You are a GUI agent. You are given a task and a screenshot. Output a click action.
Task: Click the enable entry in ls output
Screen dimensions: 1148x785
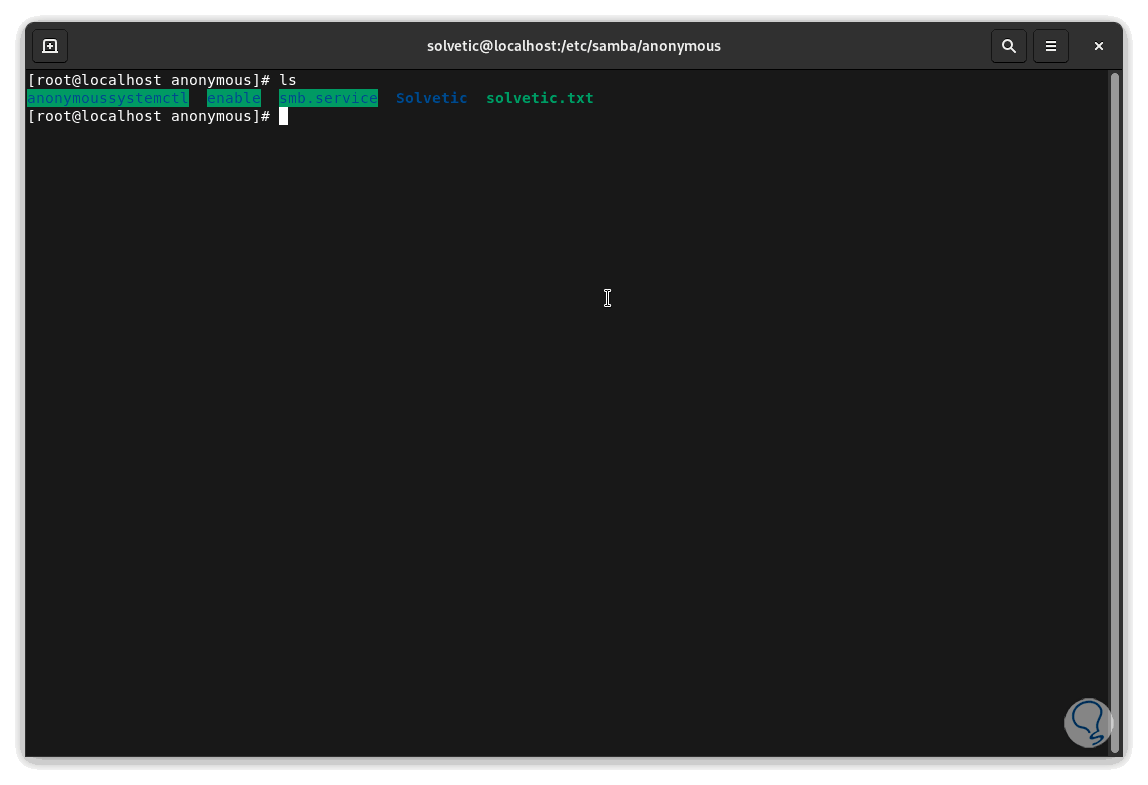click(x=234, y=98)
